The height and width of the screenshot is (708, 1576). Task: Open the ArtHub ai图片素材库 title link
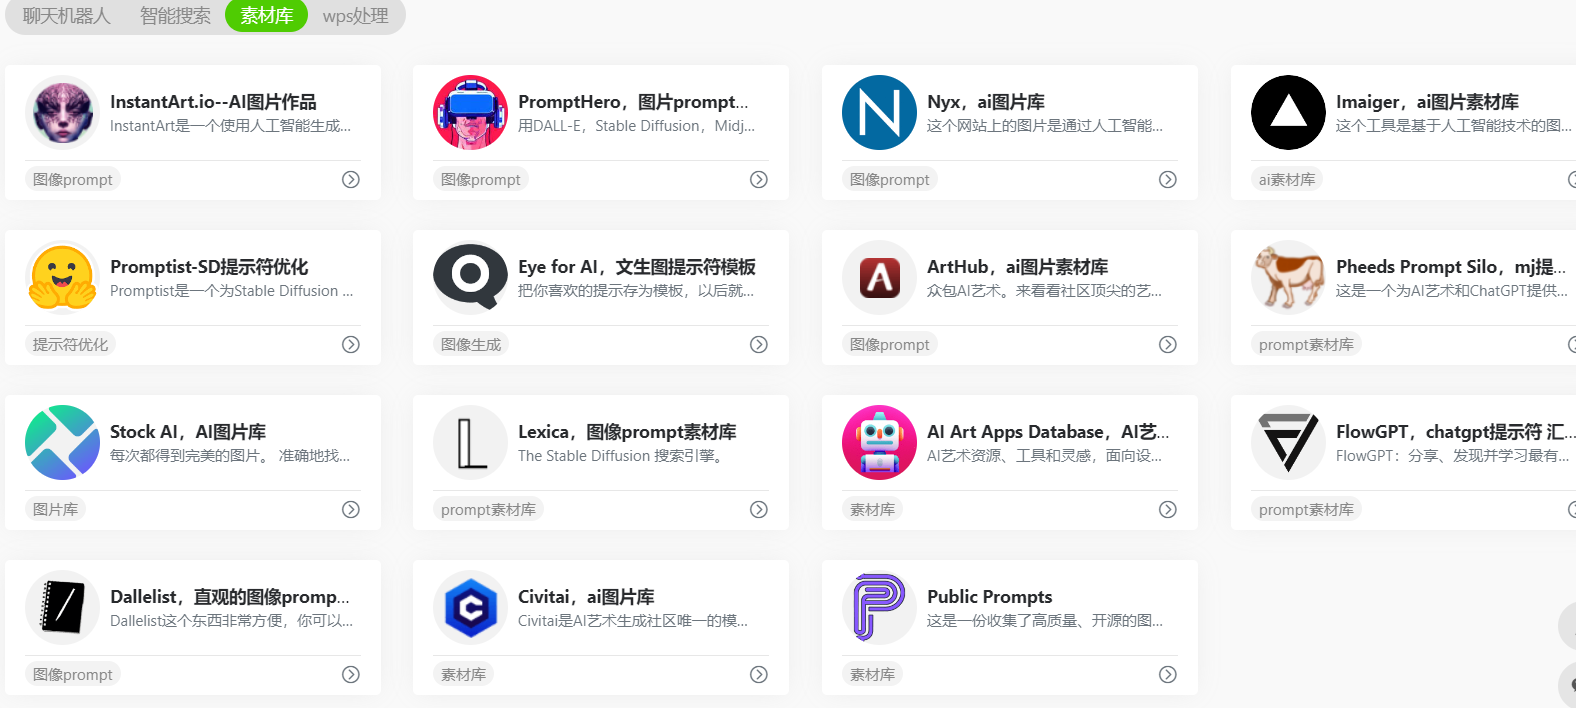1017,267
